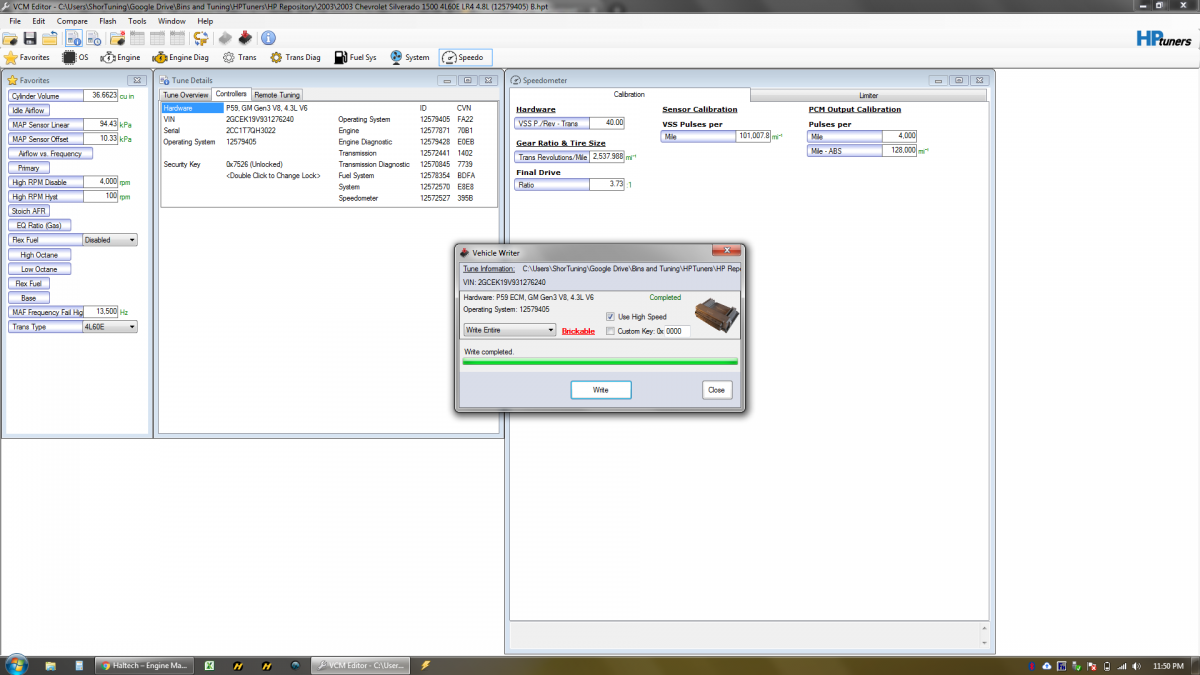Click the compare file folder icon with red mark

click(117, 38)
